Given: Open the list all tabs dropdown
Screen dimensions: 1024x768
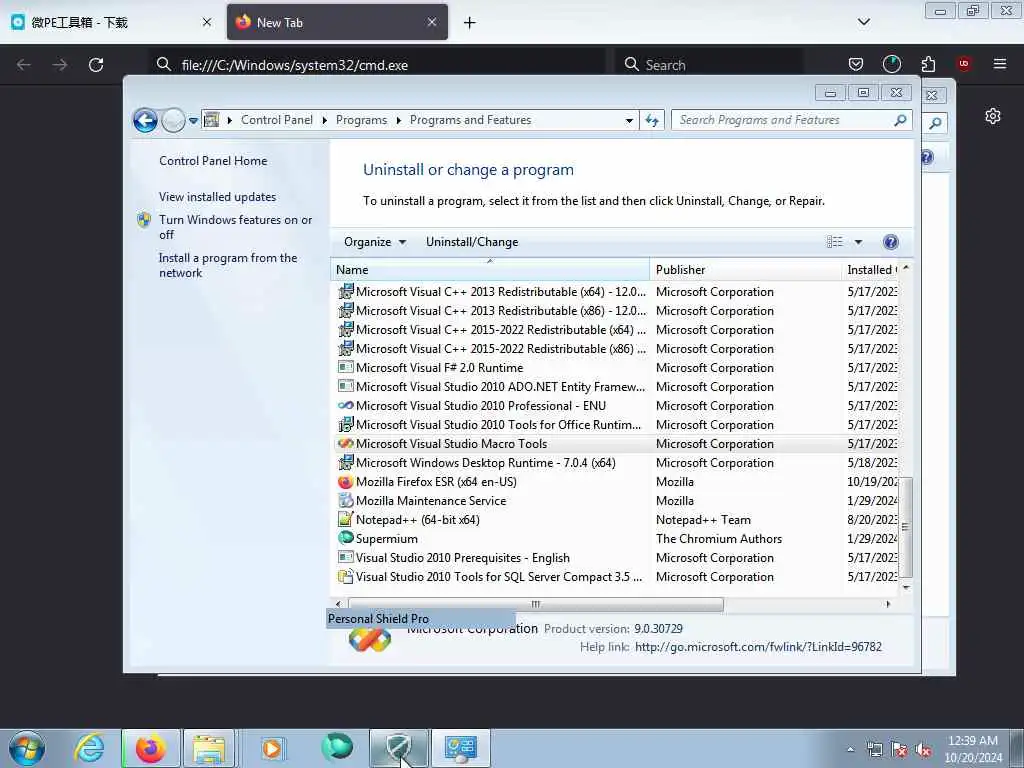Looking at the screenshot, I should [863, 22].
